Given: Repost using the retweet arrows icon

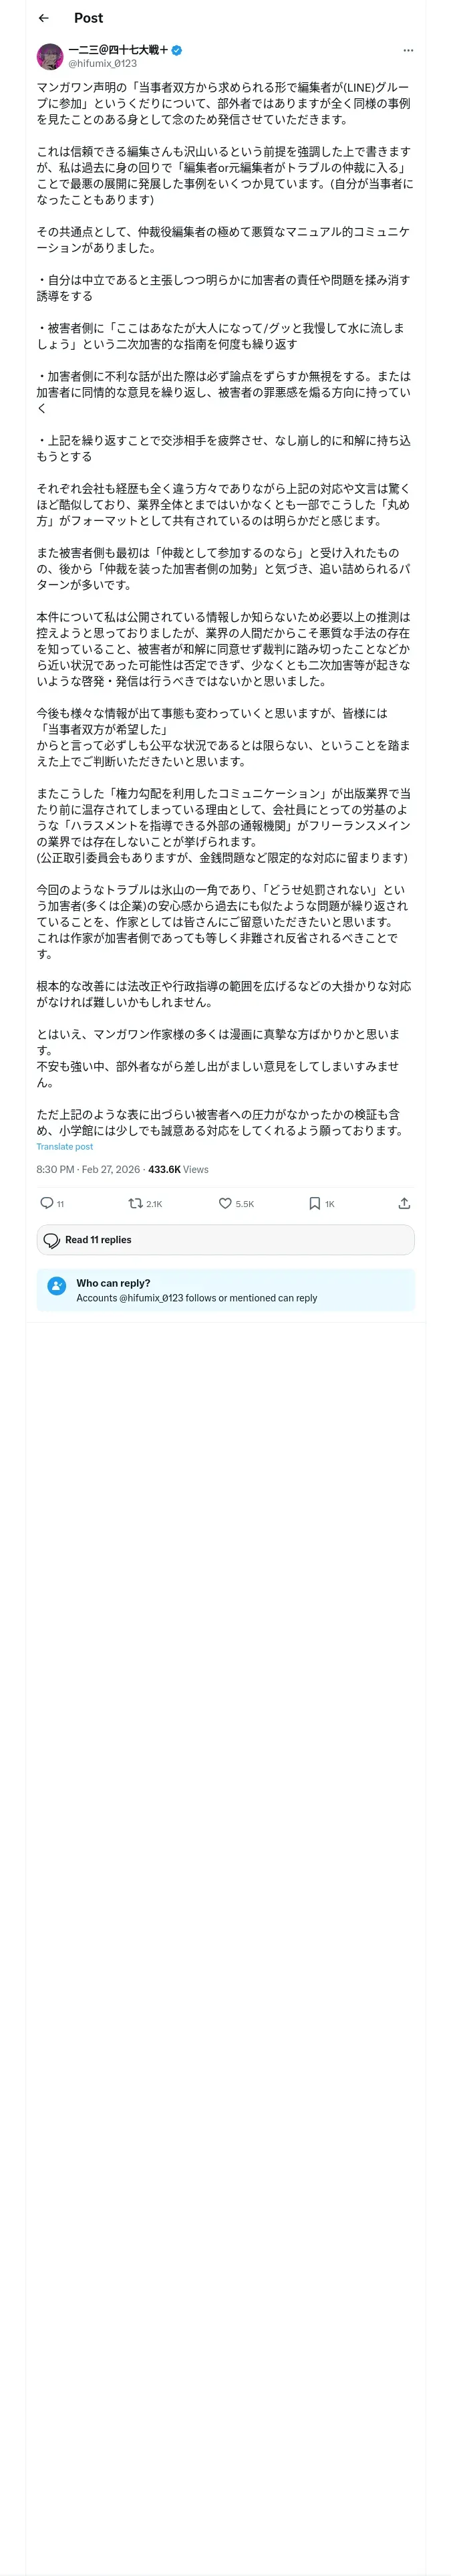Looking at the screenshot, I should coord(135,1203).
